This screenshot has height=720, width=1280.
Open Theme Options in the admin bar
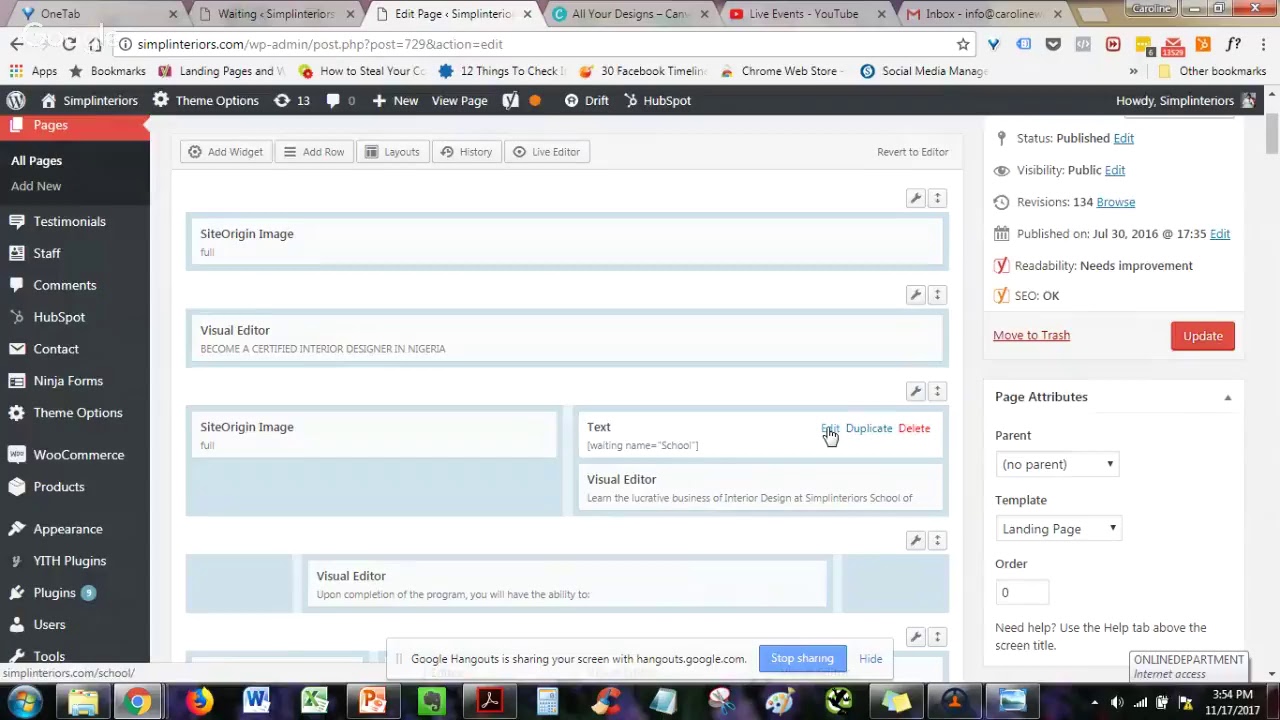point(205,100)
